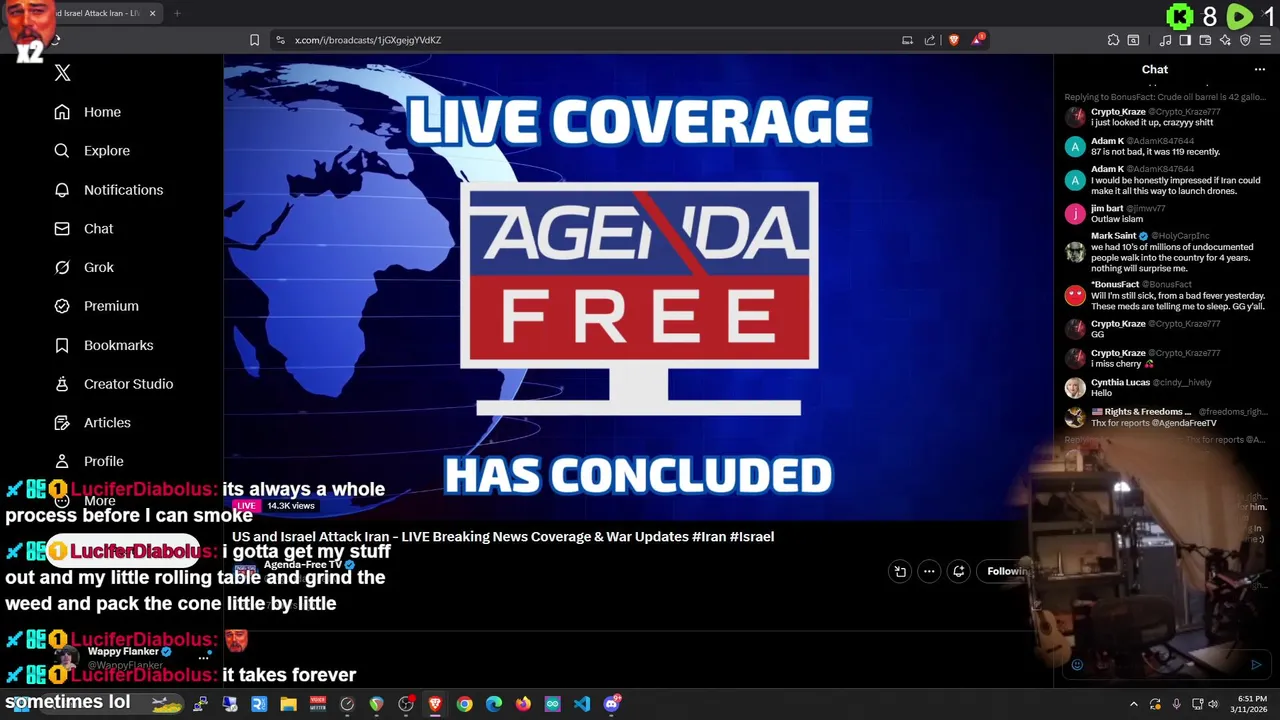1280x720 pixels.
Task: Click the Brave icon in the taskbar
Action: 435,704
